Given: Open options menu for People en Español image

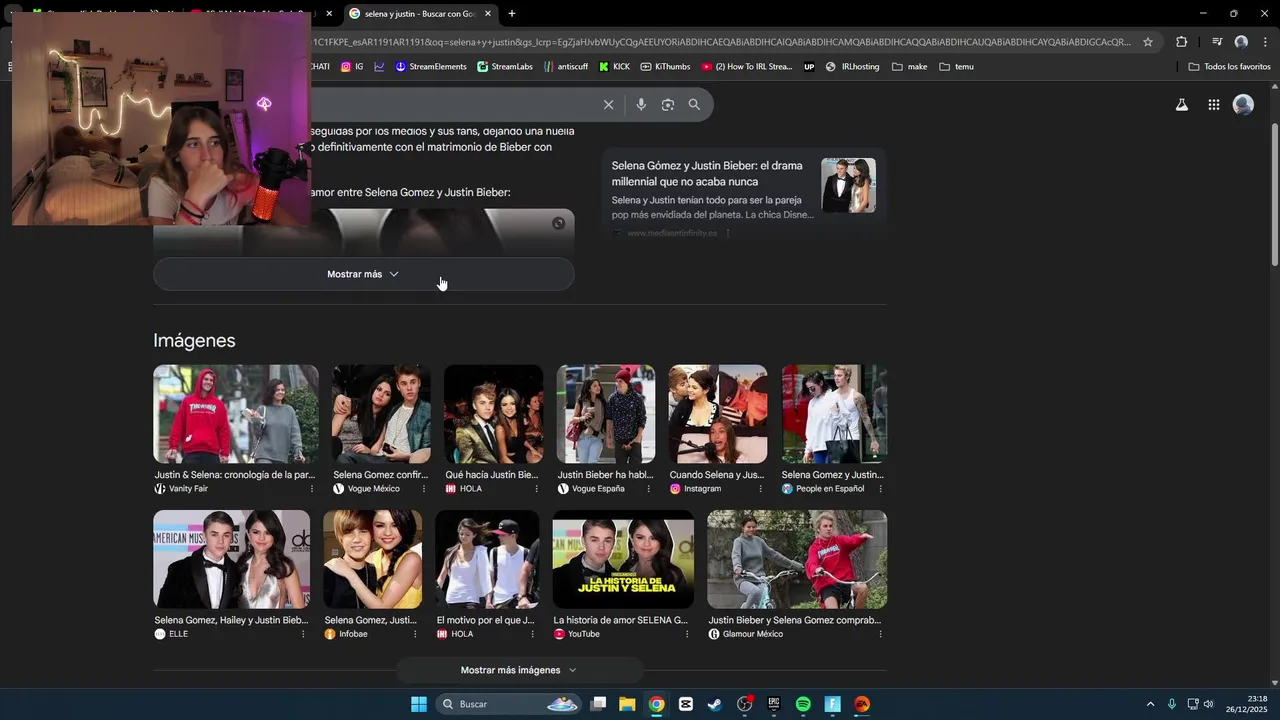Looking at the screenshot, I should (880, 489).
